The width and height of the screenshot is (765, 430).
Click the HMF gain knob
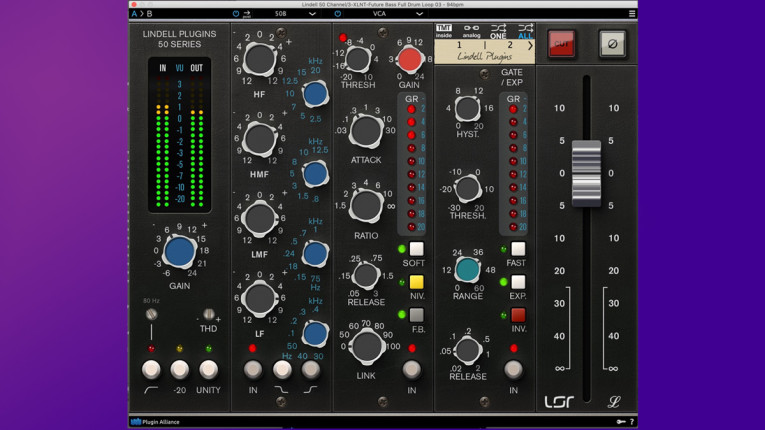[x=260, y=139]
